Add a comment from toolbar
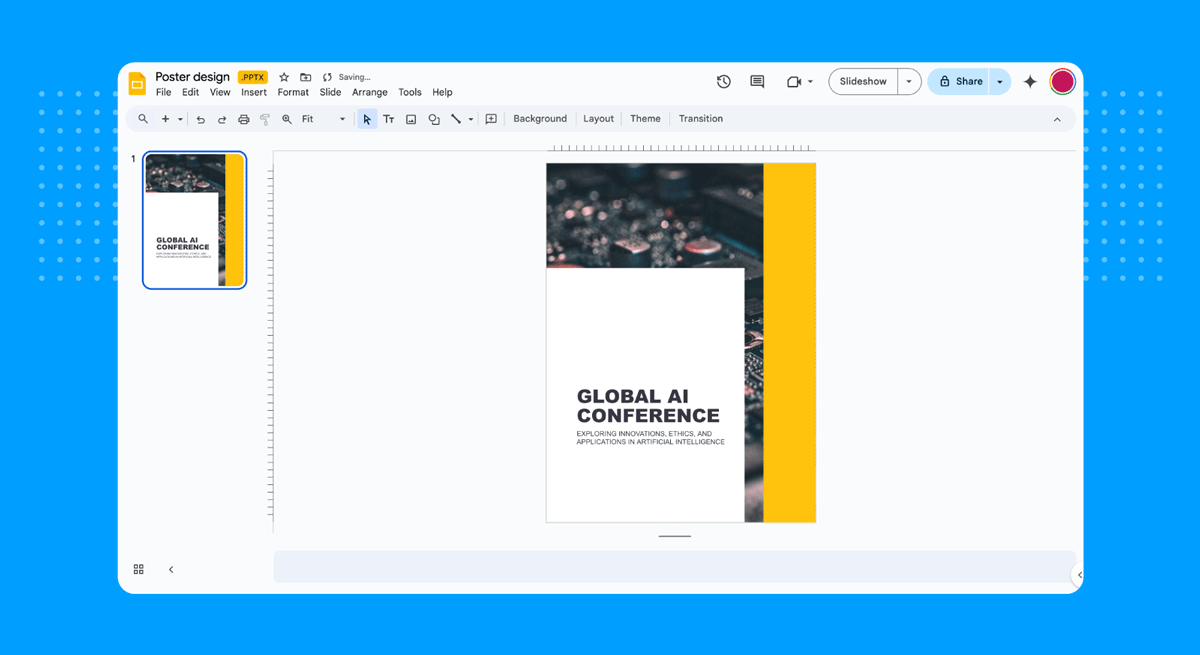Screen dimensions: 1200x655 (x=491, y=119)
